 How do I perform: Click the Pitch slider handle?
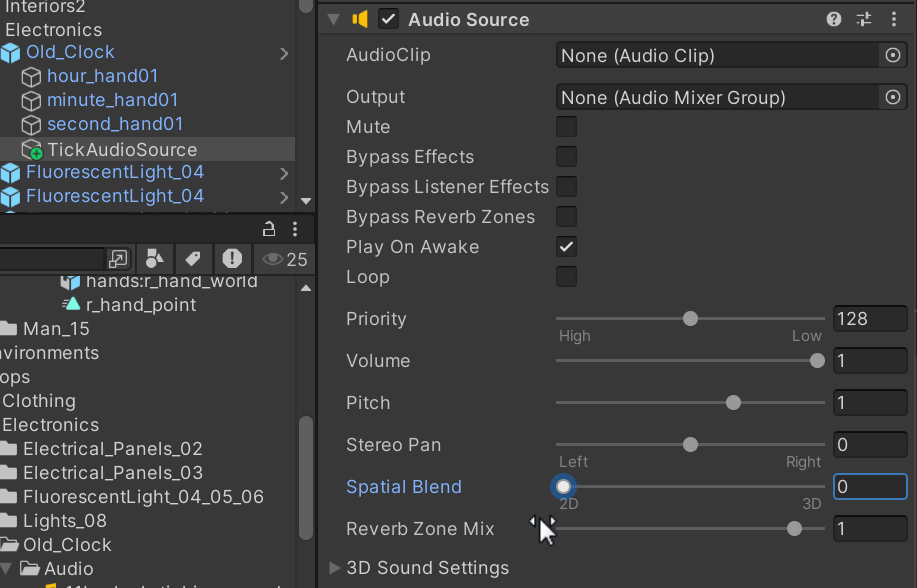pos(733,403)
